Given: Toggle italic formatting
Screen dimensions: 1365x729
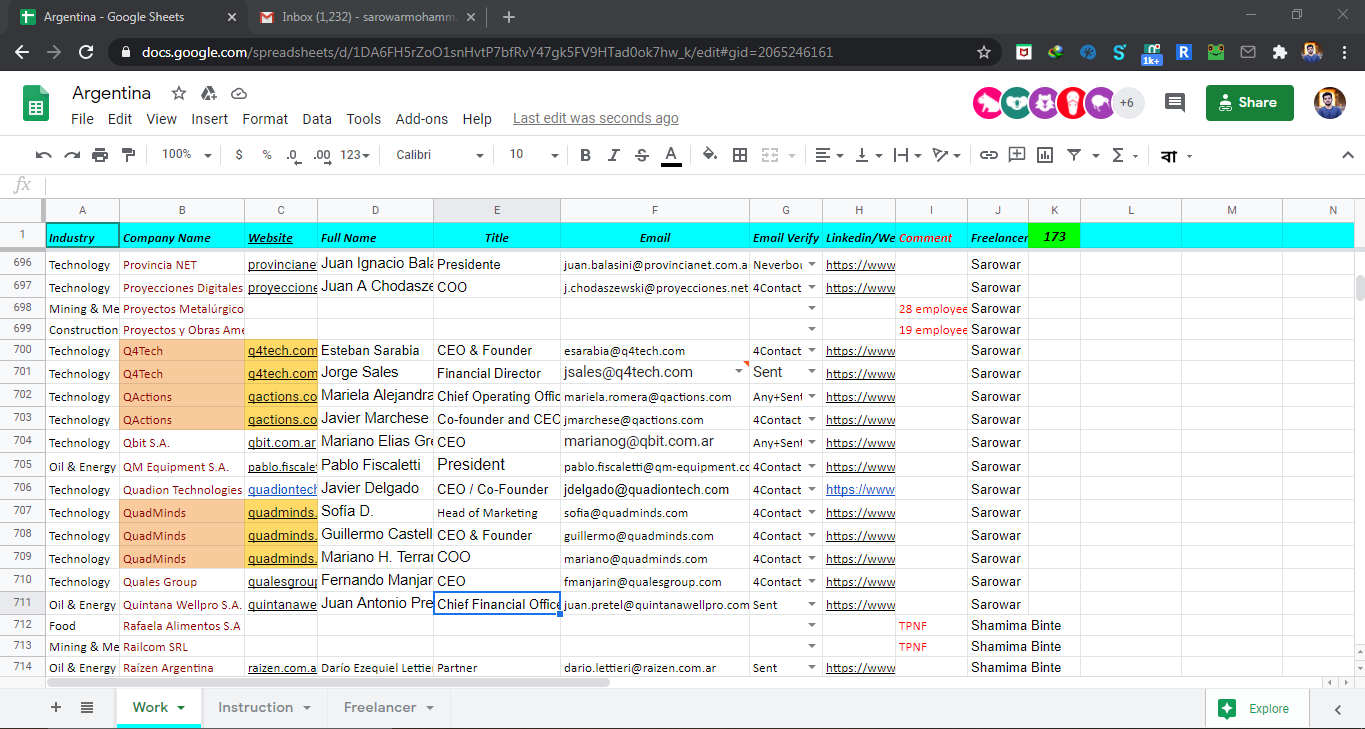Looking at the screenshot, I should coord(613,155).
